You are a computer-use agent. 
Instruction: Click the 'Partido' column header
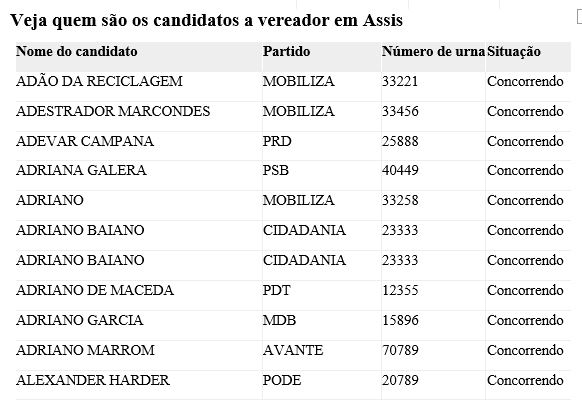(286, 51)
